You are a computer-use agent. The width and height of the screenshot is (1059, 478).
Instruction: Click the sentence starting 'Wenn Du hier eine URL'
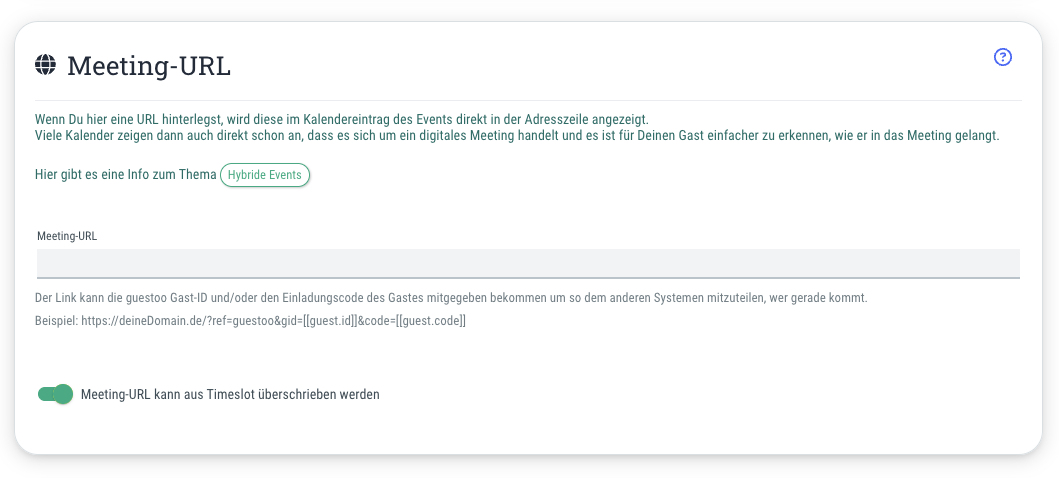342,120
